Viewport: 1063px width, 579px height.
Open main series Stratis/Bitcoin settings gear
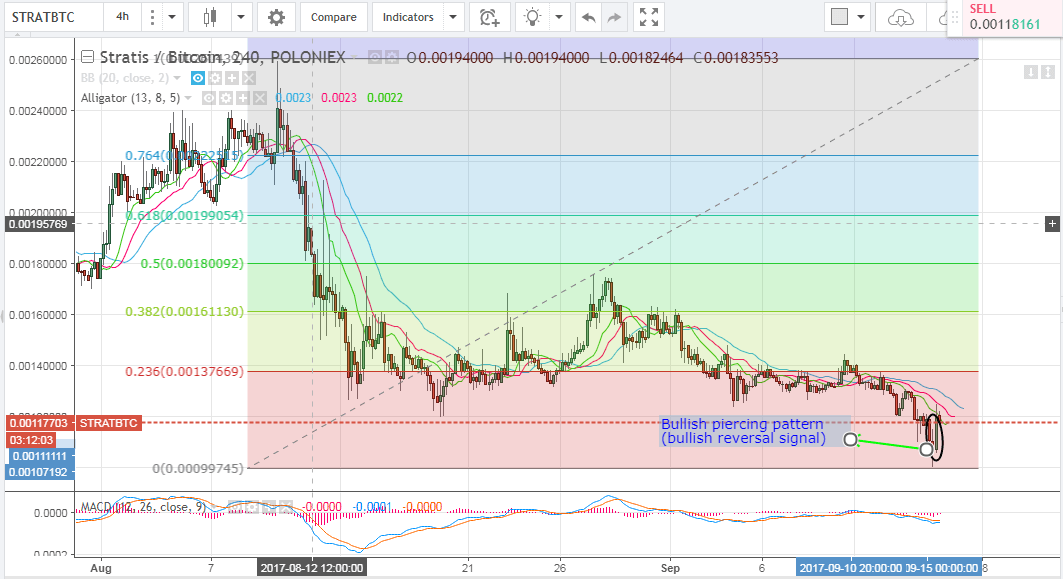(392, 58)
